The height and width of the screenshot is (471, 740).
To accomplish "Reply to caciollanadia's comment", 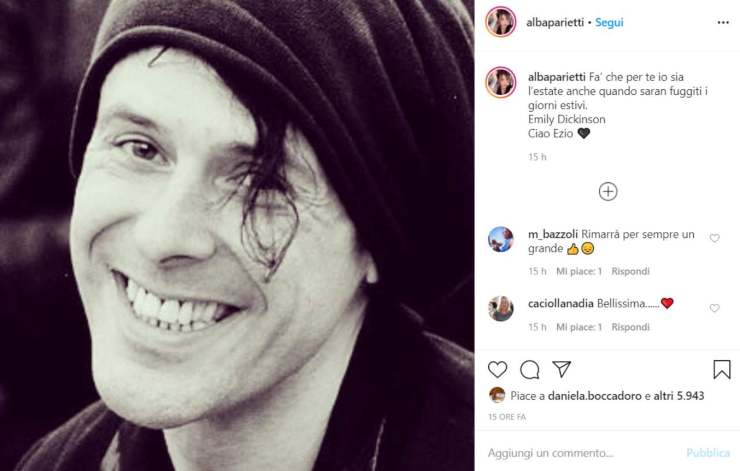I will click(x=630, y=327).
